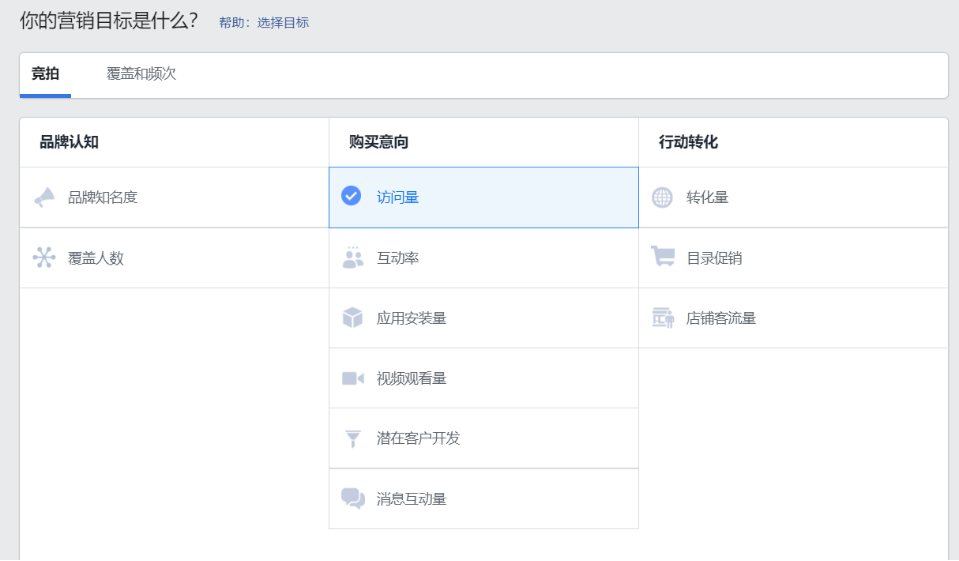The height and width of the screenshot is (561, 959).
Task: Select the 覆盖人数 objective
Action: 174,258
